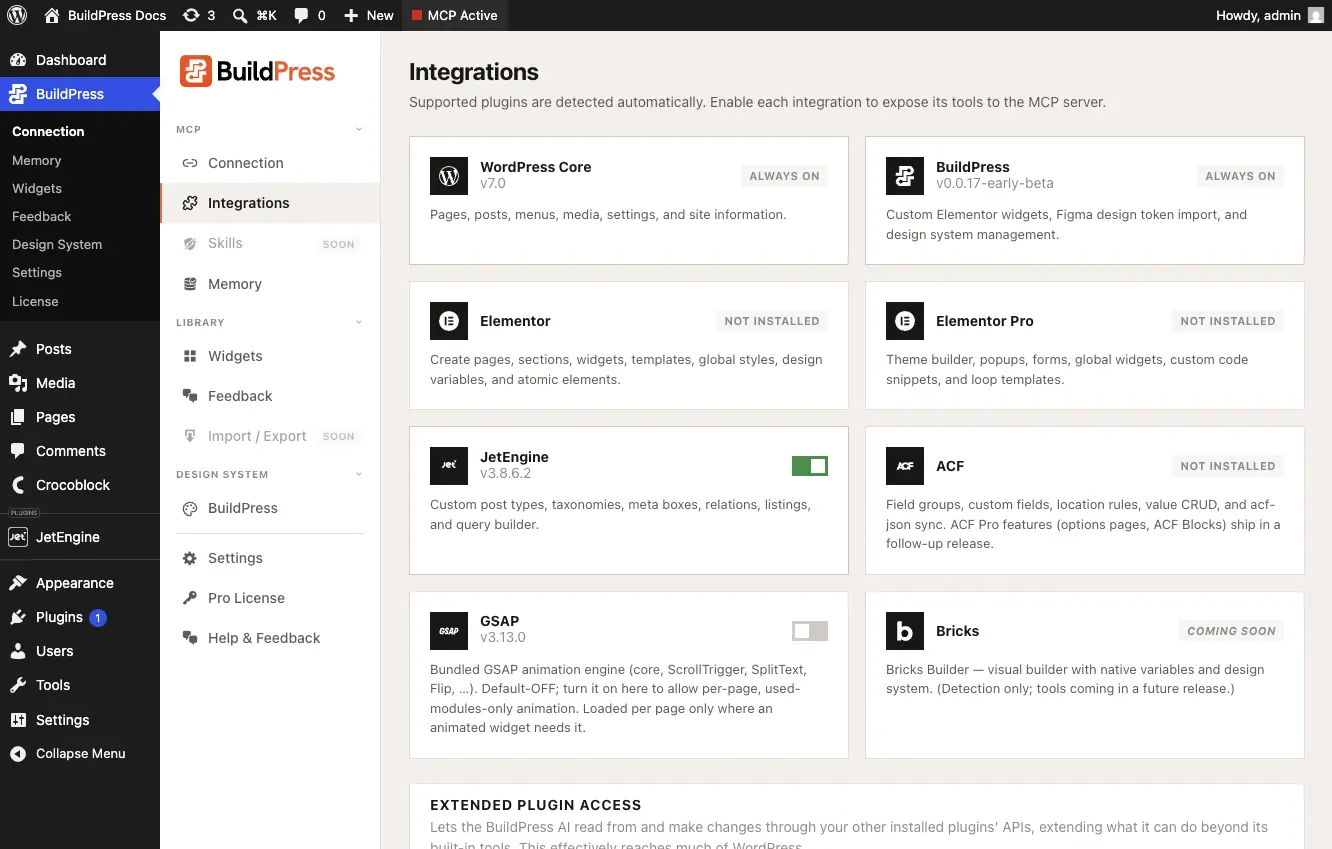Open the search magnifier icon ⌘K
The width and height of the screenshot is (1332, 849).
pyautogui.click(x=254, y=15)
